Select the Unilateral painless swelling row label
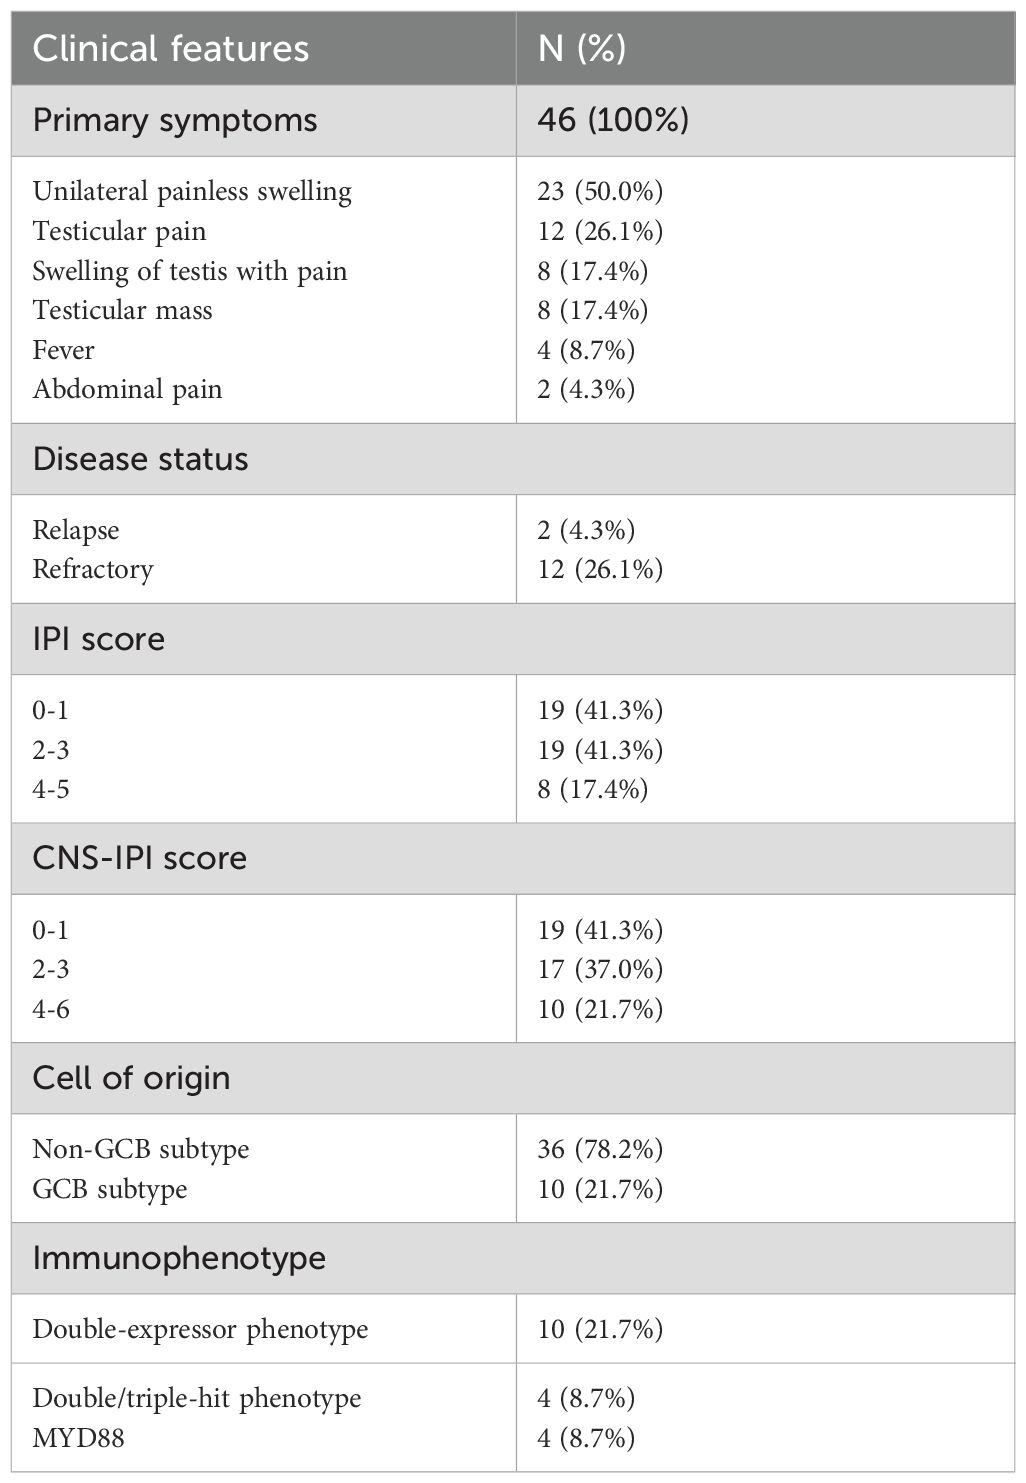Image resolution: width=1026 pixels, height=1483 pixels. (192, 191)
